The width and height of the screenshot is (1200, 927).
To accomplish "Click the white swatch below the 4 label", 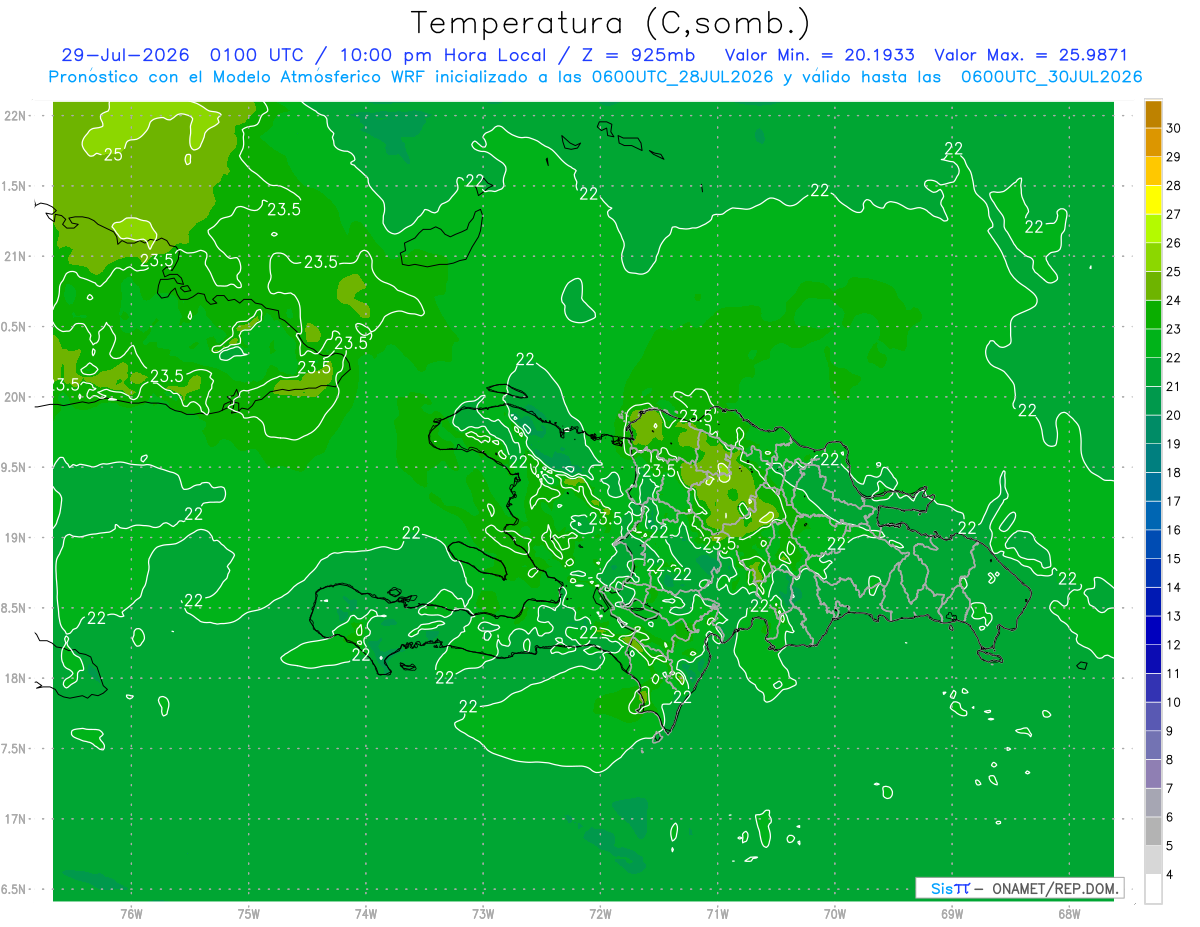I will [1153, 889].
